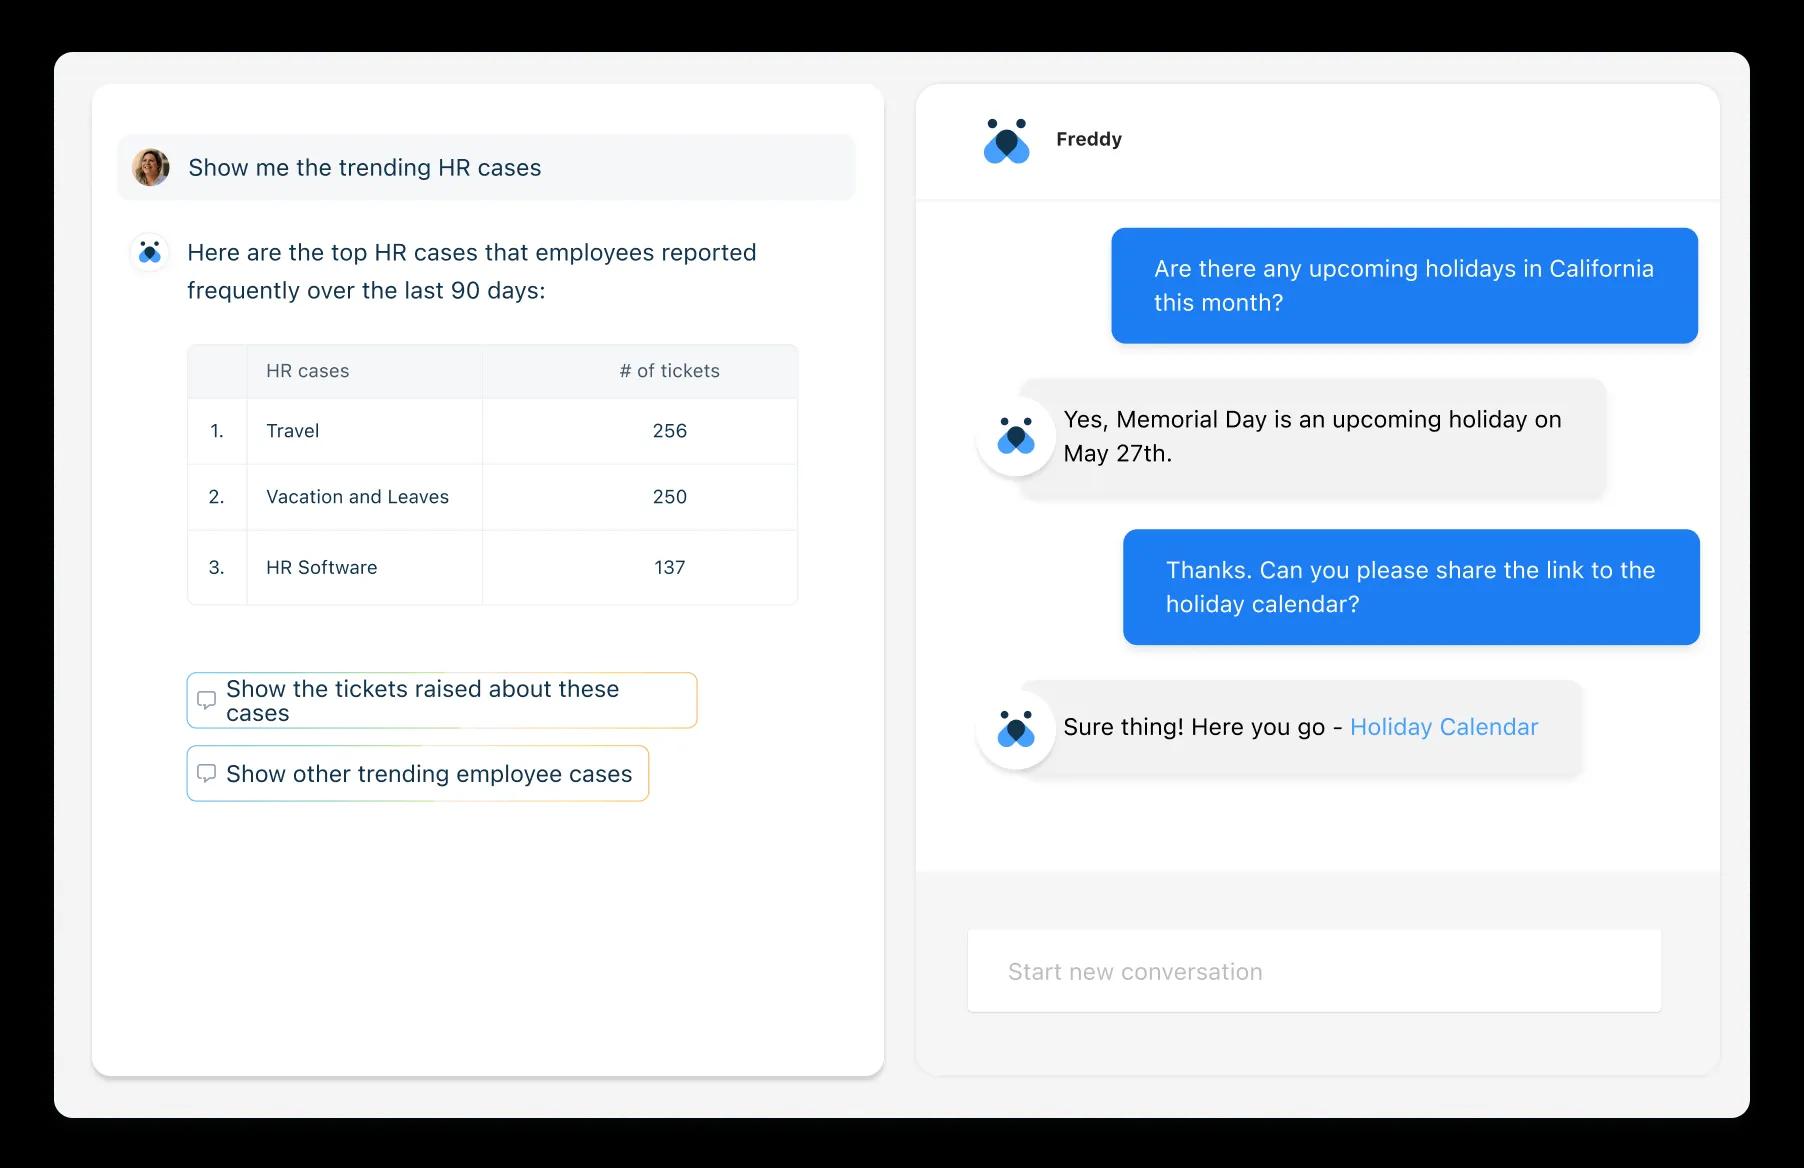Image resolution: width=1804 pixels, height=1168 pixels.
Task: Click the share the link to holiday calendar bubble
Action: pyautogui.click(x=1411, y=587)
